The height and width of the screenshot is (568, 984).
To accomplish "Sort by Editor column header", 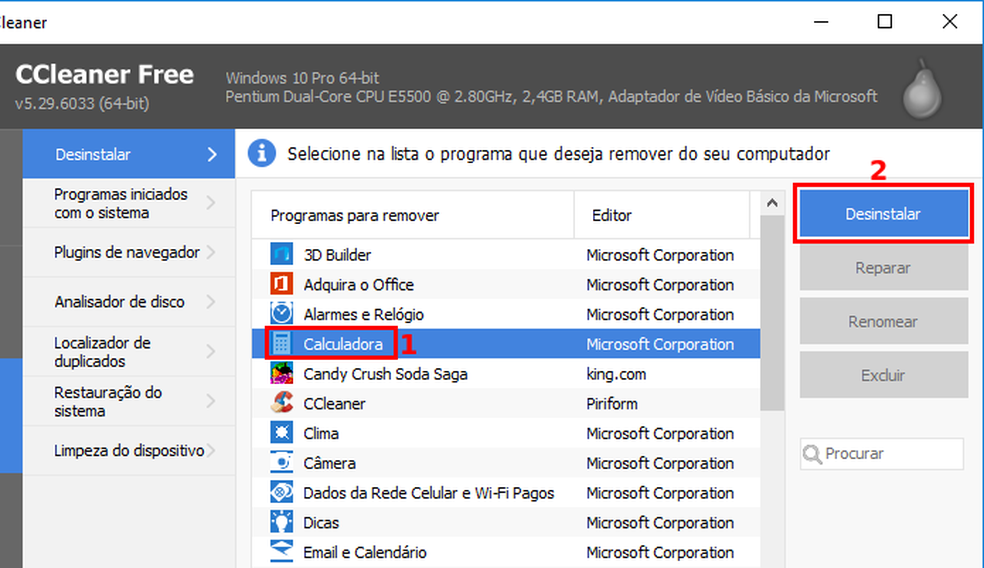I will click(x=662, y=215).
